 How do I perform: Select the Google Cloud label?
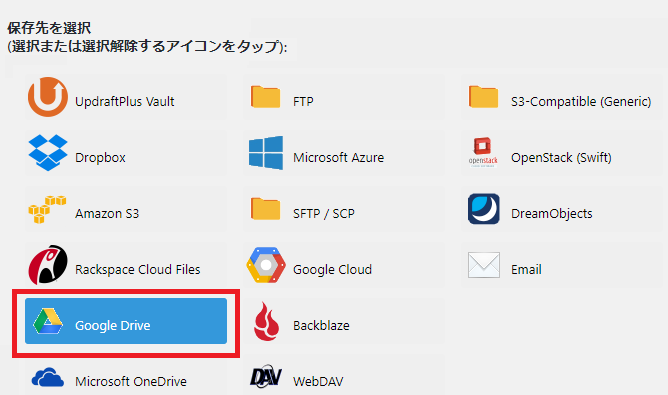tap(332, 270)
